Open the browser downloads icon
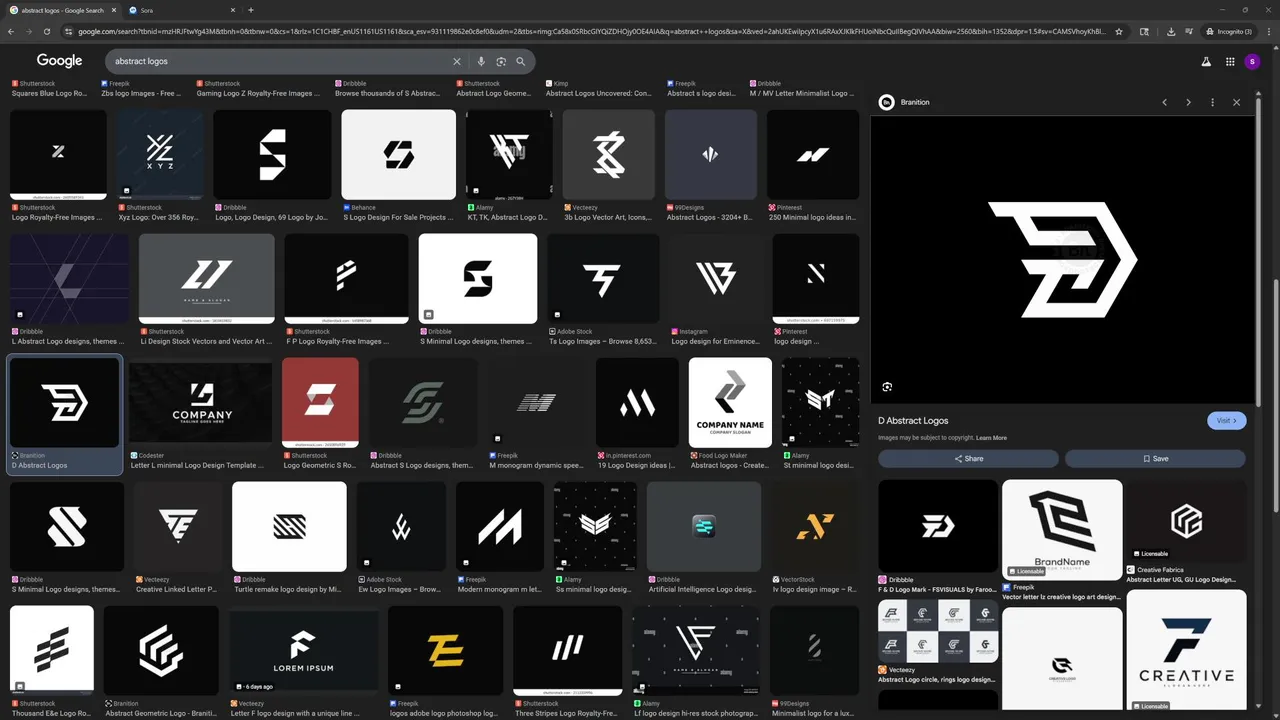Viewport: 1280px width, 720px height. [1171, 31]
